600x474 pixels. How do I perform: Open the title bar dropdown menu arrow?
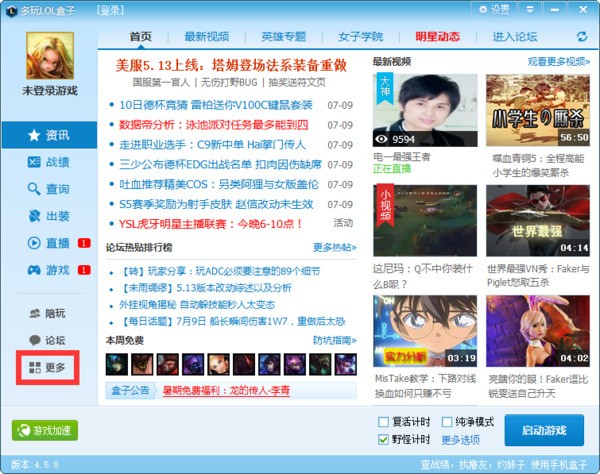(x=528, y=9)
